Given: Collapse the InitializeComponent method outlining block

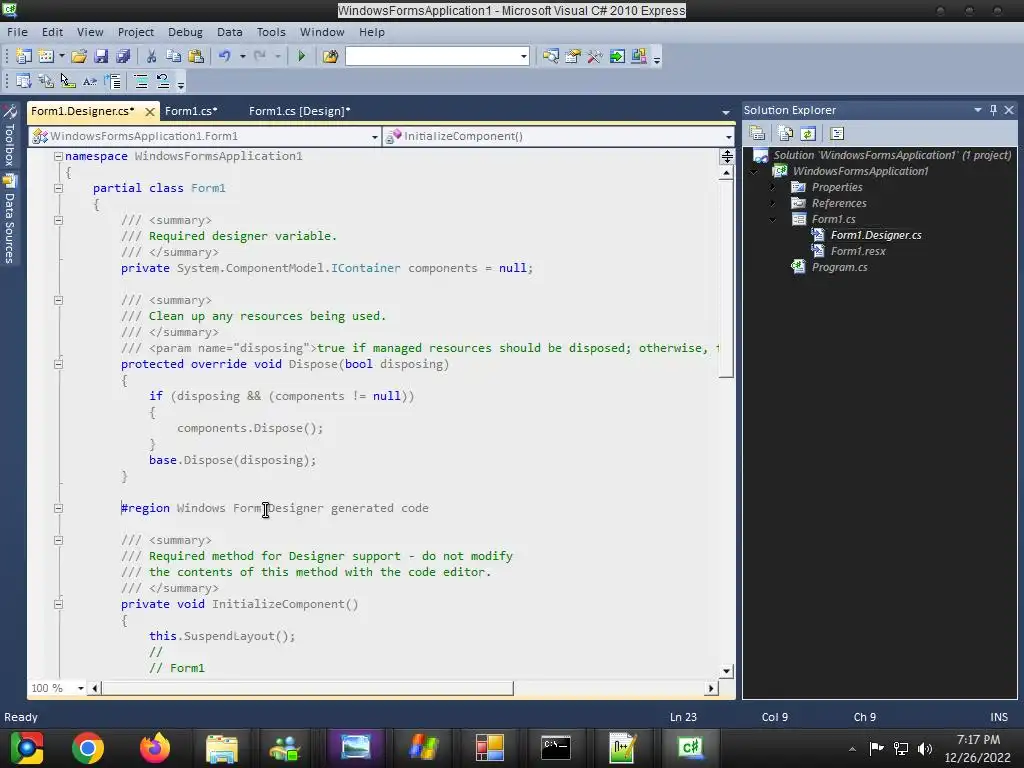Looking at the screenshot, I should click(58, 604).
